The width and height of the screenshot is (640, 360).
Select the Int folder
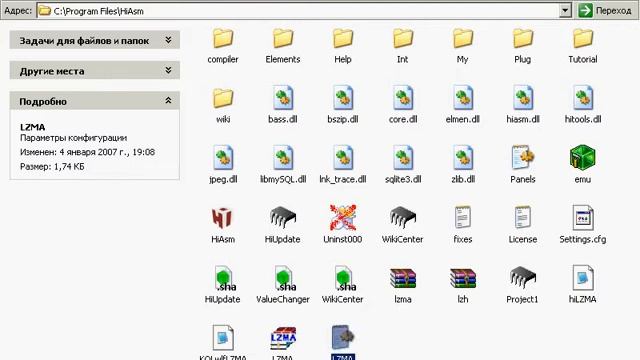coord(402,46)
